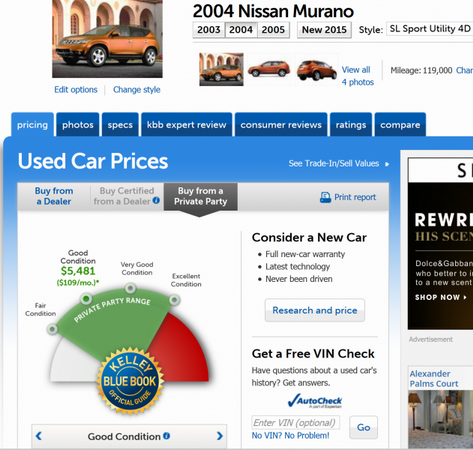Go to previous condition with left arrow
The width and height of the screenshot is (473, 450).
point(39,436)
